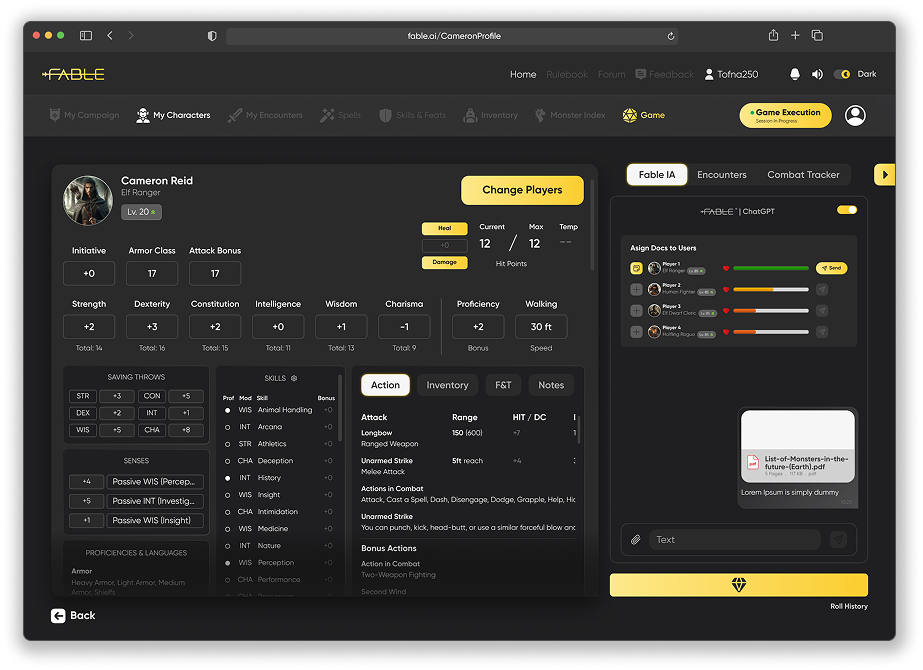Click the Change Players button
This screenshot has height=670, width=923.
tap(522, 190)
